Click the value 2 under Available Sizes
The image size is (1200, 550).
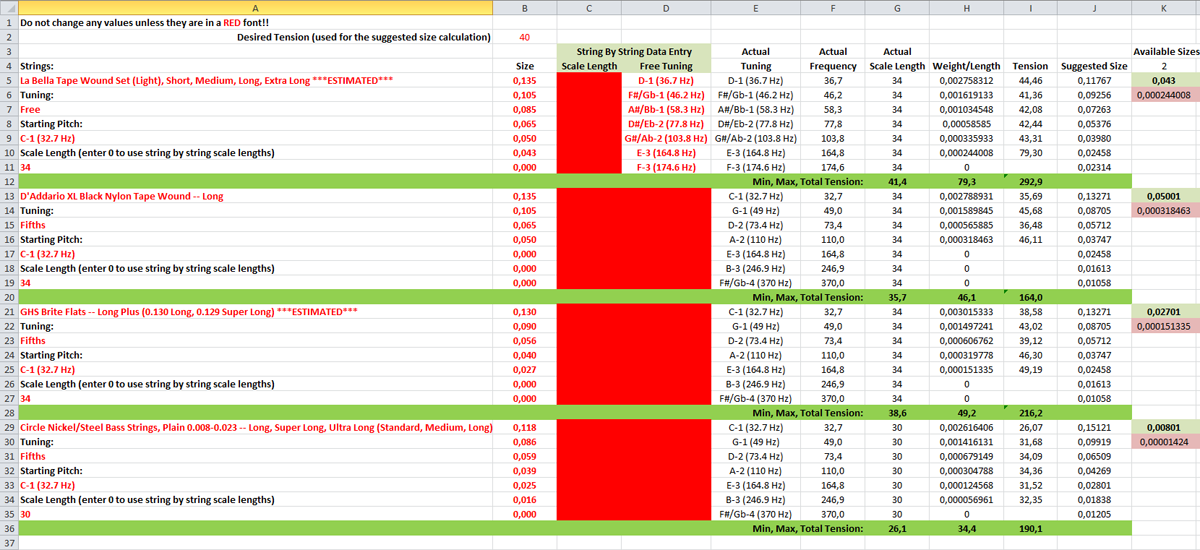point(1164,66)
